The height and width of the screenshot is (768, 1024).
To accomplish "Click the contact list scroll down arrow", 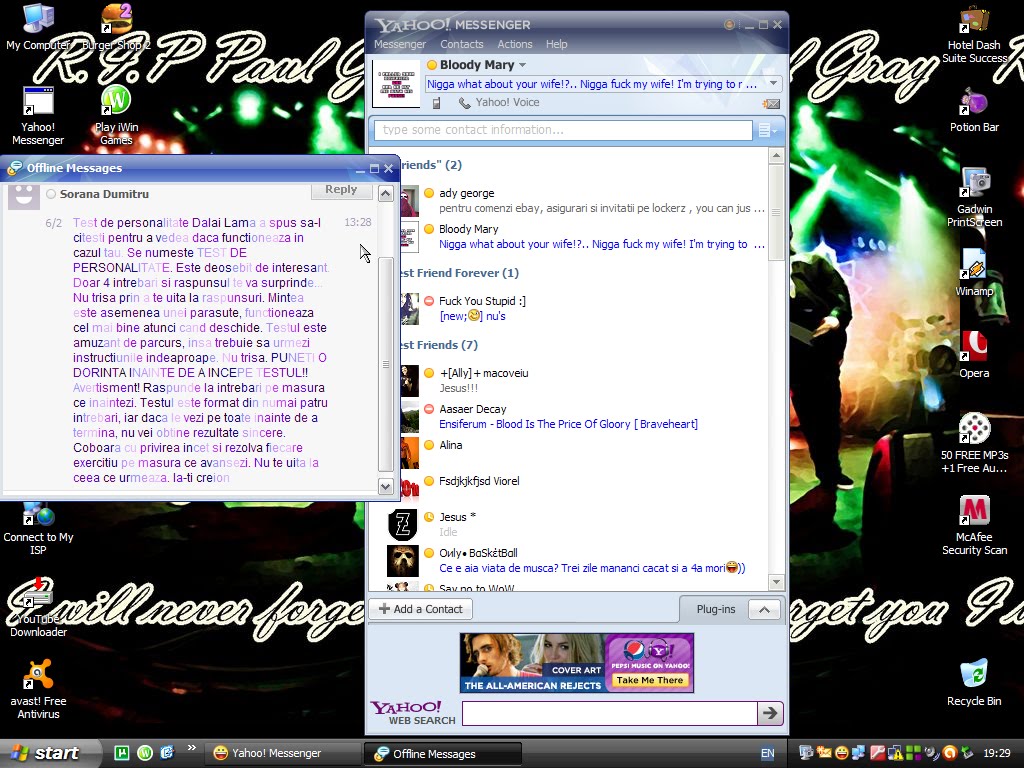I will [776, 581].
